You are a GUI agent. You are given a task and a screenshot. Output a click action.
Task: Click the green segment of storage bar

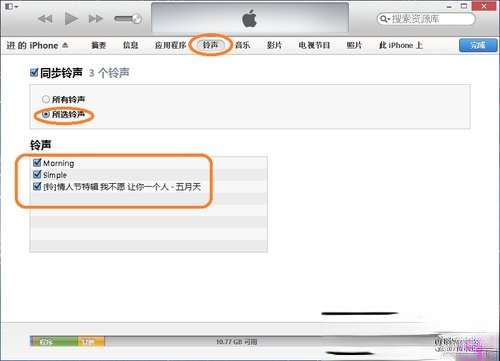[x=57, y=342]
